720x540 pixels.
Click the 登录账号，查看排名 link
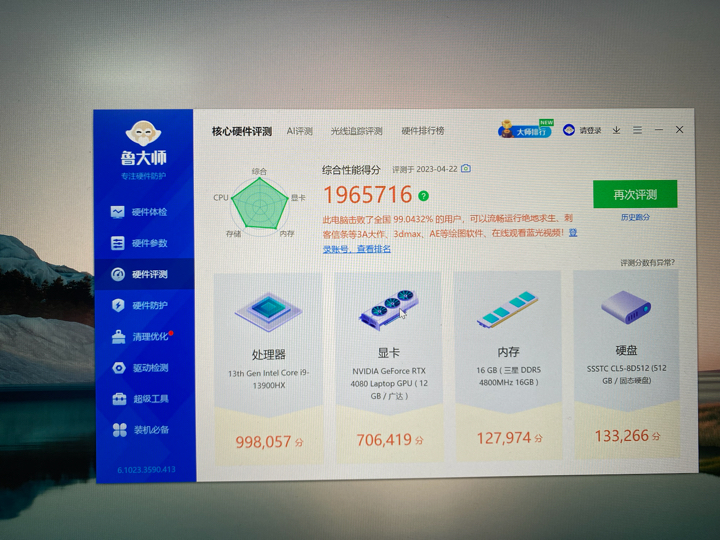coord(357,249)
